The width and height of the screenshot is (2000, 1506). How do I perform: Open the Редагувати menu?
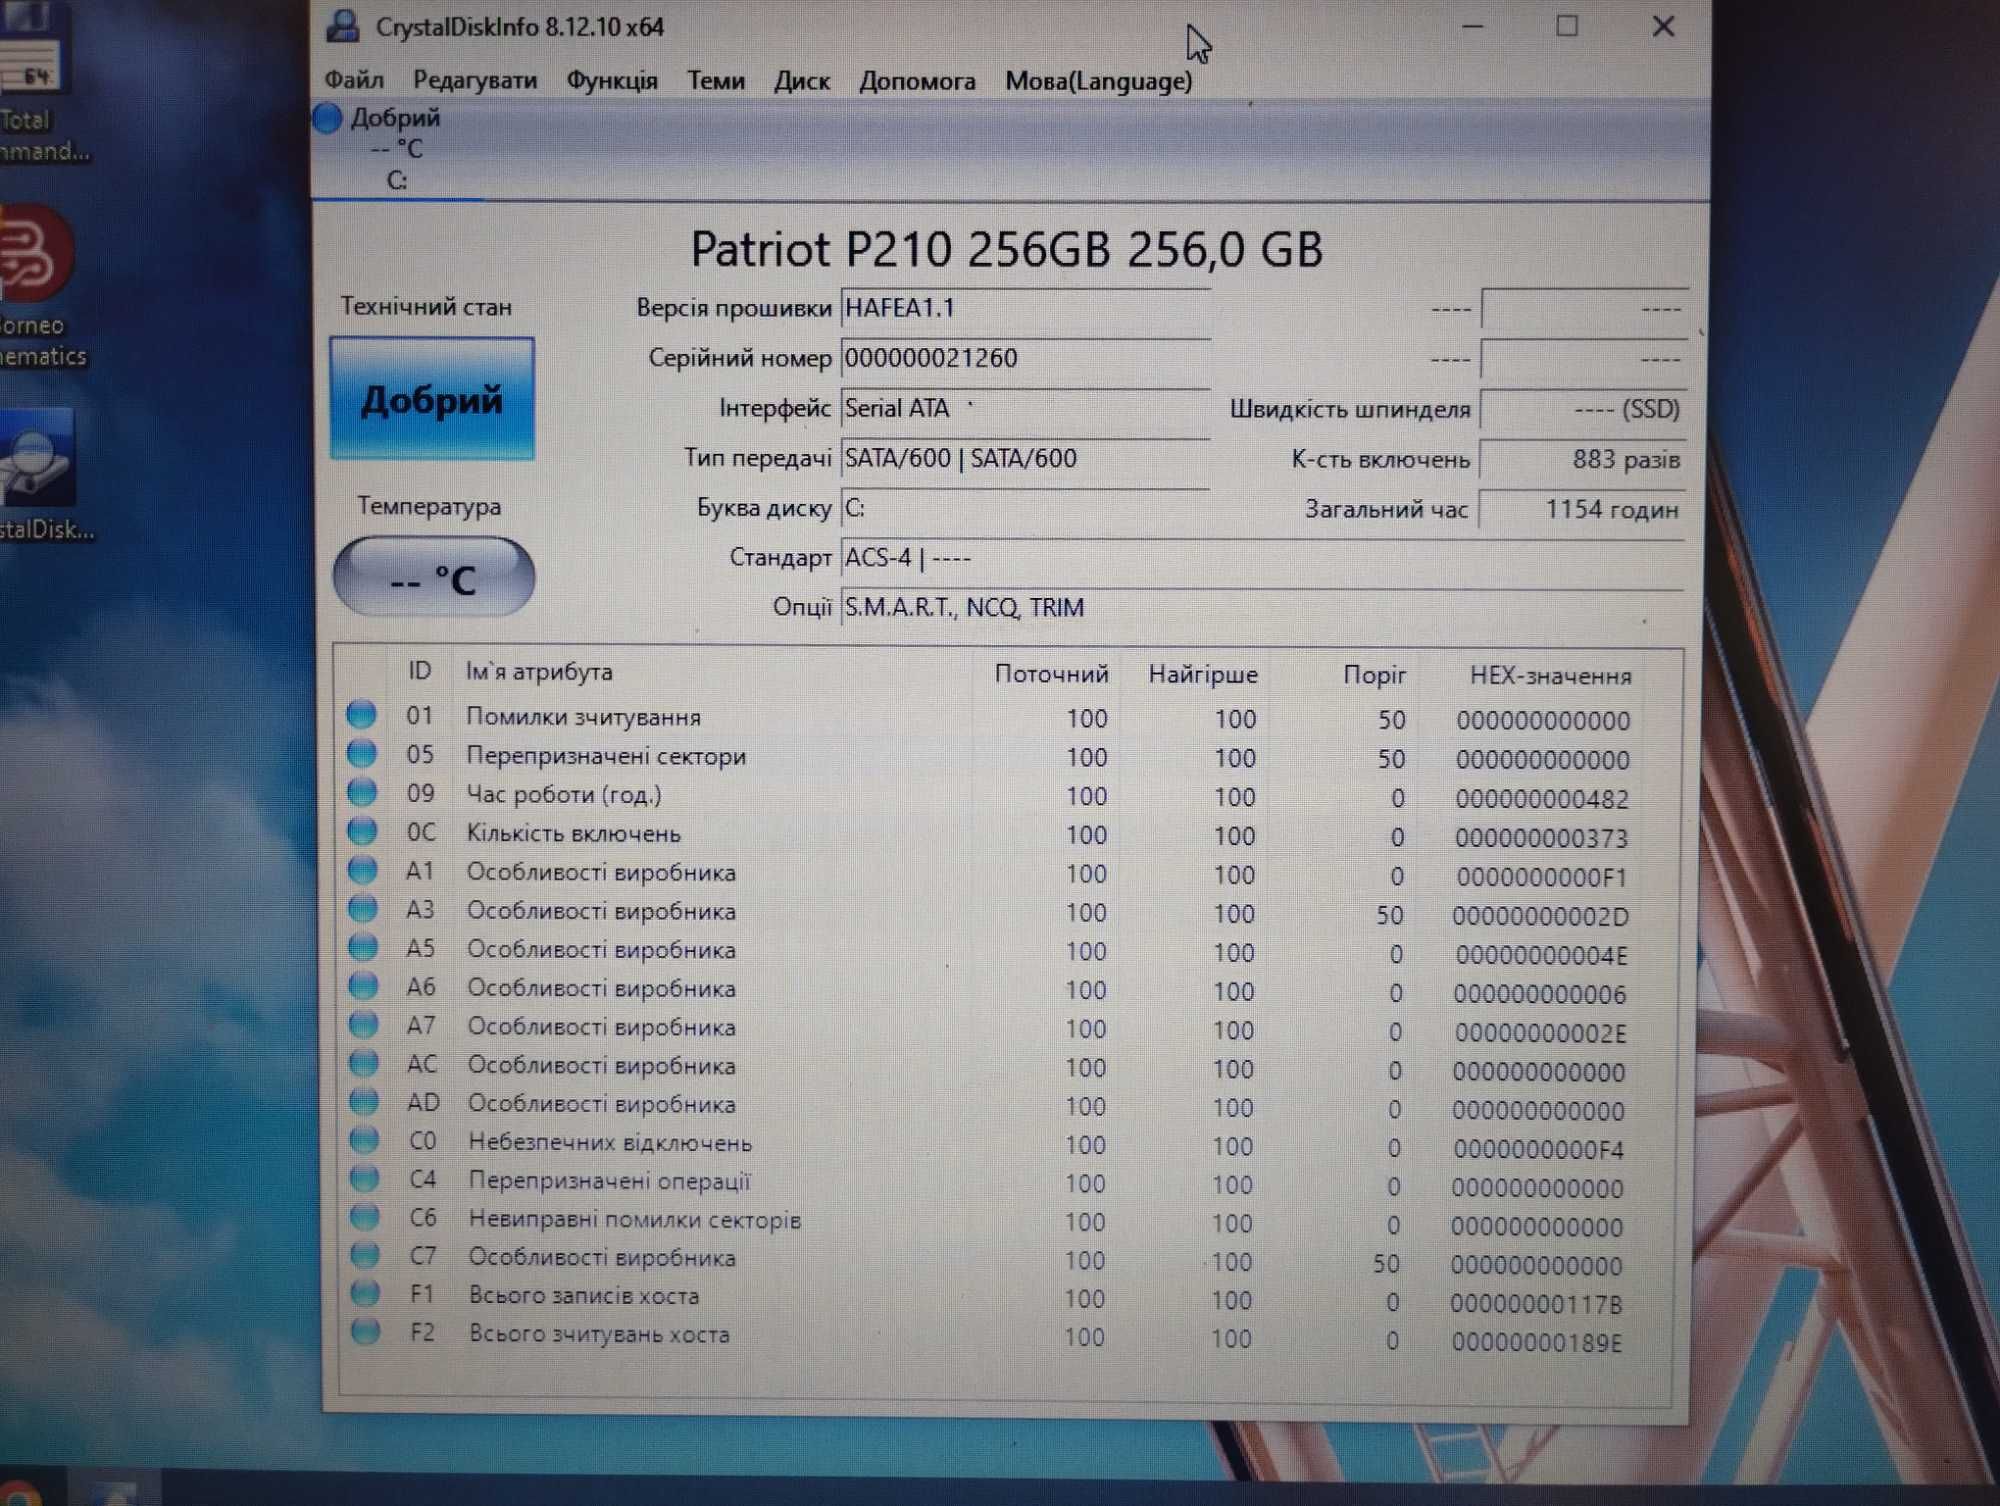[474, 80]
